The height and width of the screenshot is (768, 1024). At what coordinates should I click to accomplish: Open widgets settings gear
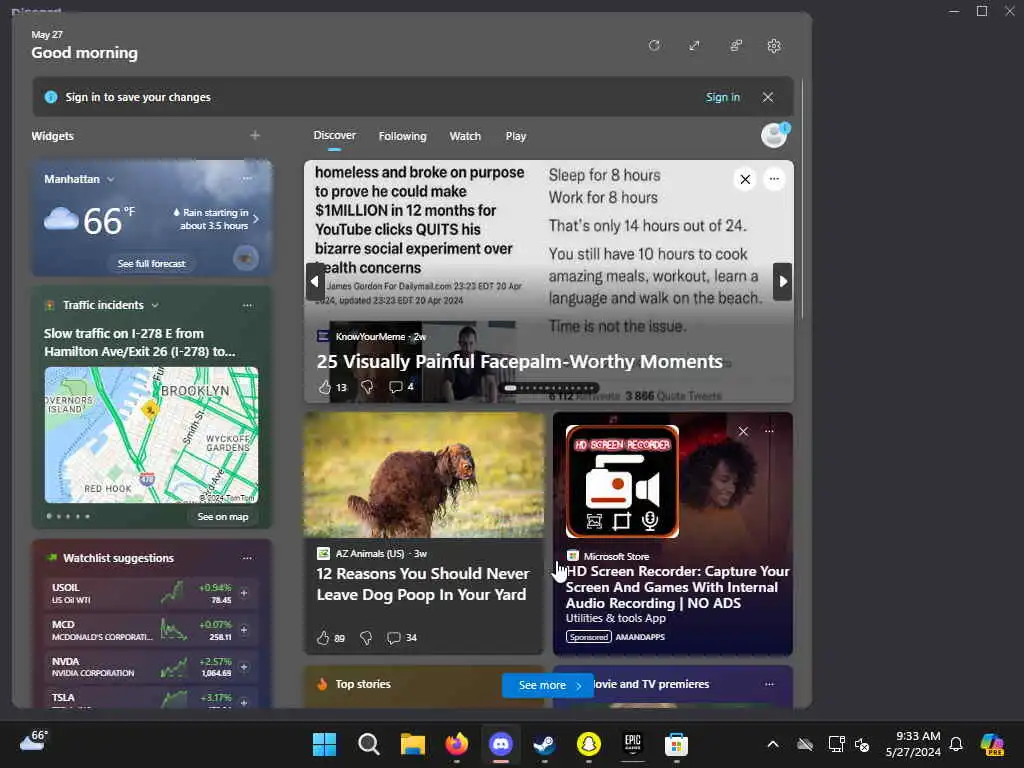tap(774, 46)
